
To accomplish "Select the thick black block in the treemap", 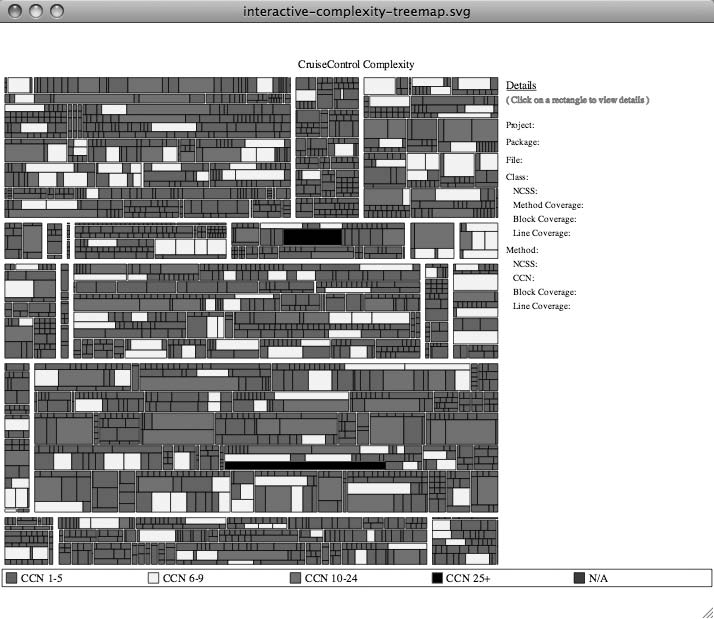I will pos(312,236).
